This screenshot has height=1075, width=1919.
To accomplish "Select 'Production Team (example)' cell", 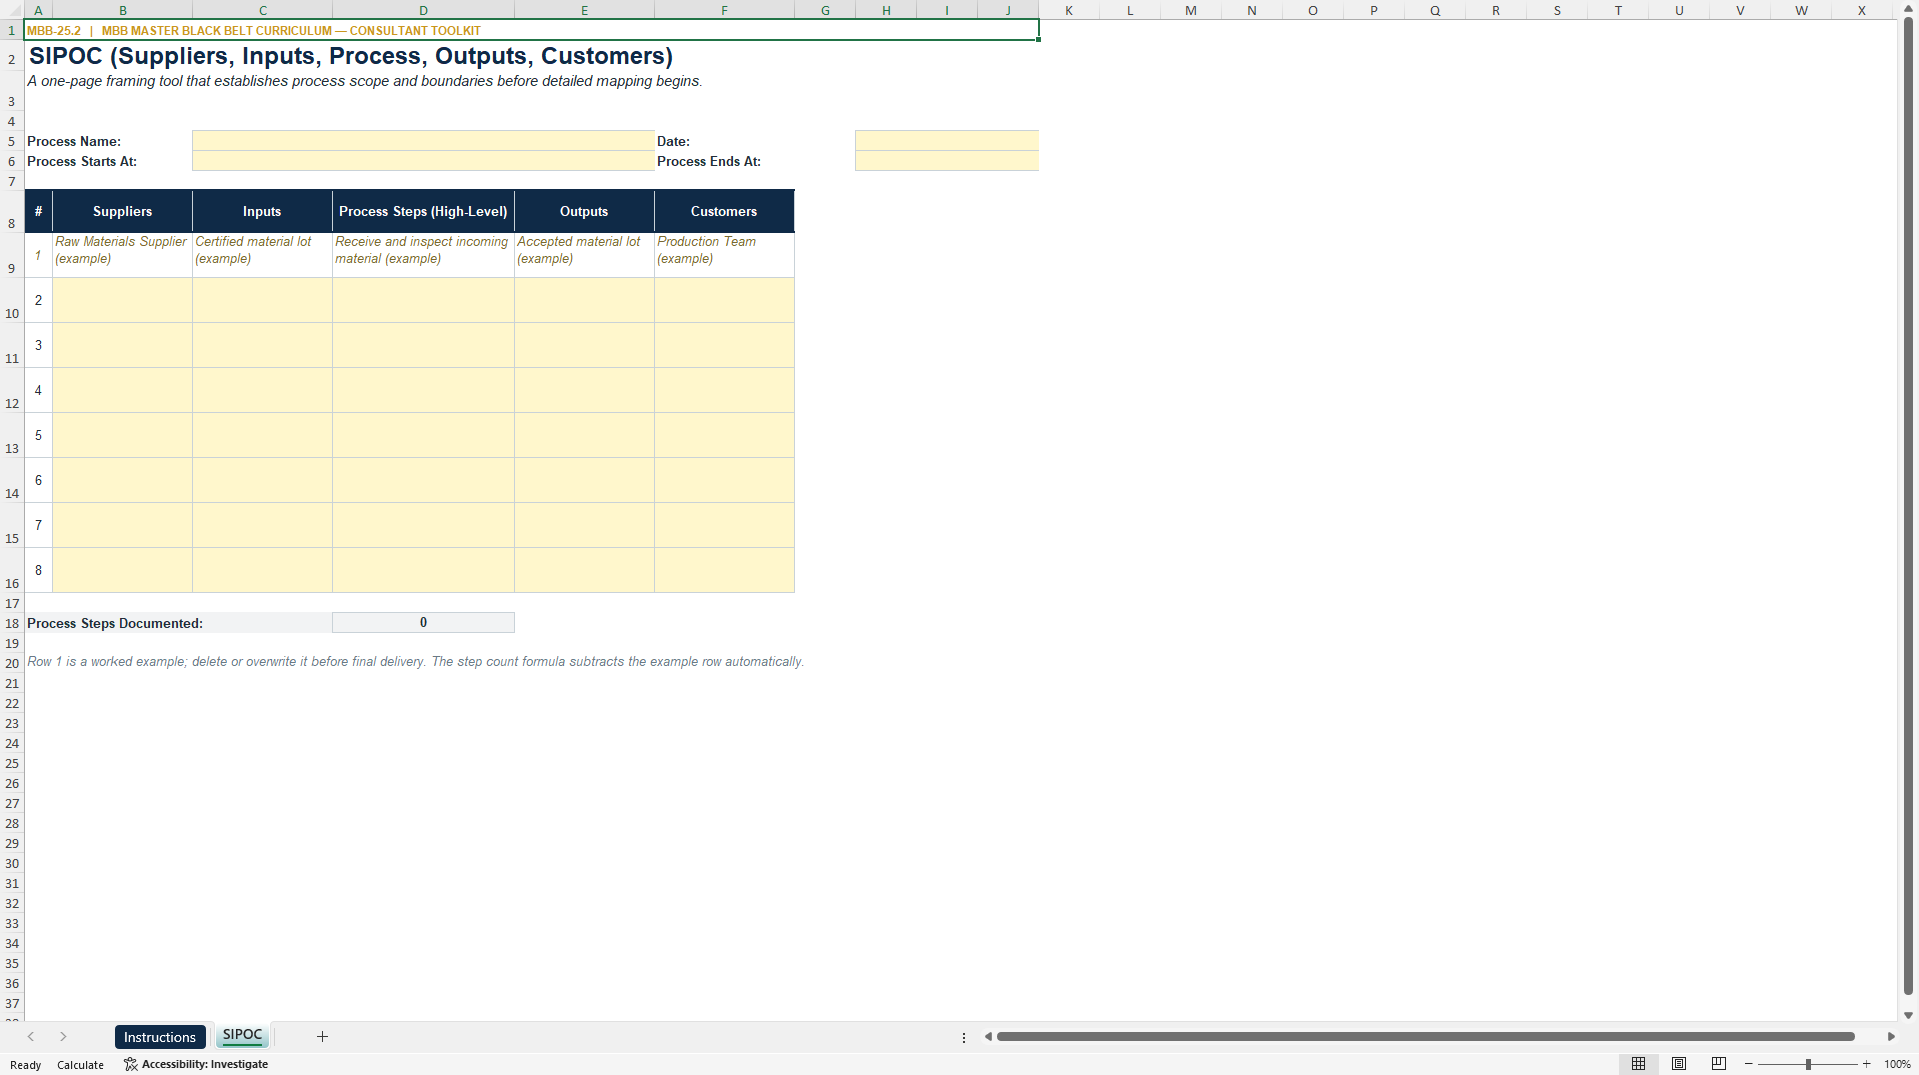I will [724, 255].
